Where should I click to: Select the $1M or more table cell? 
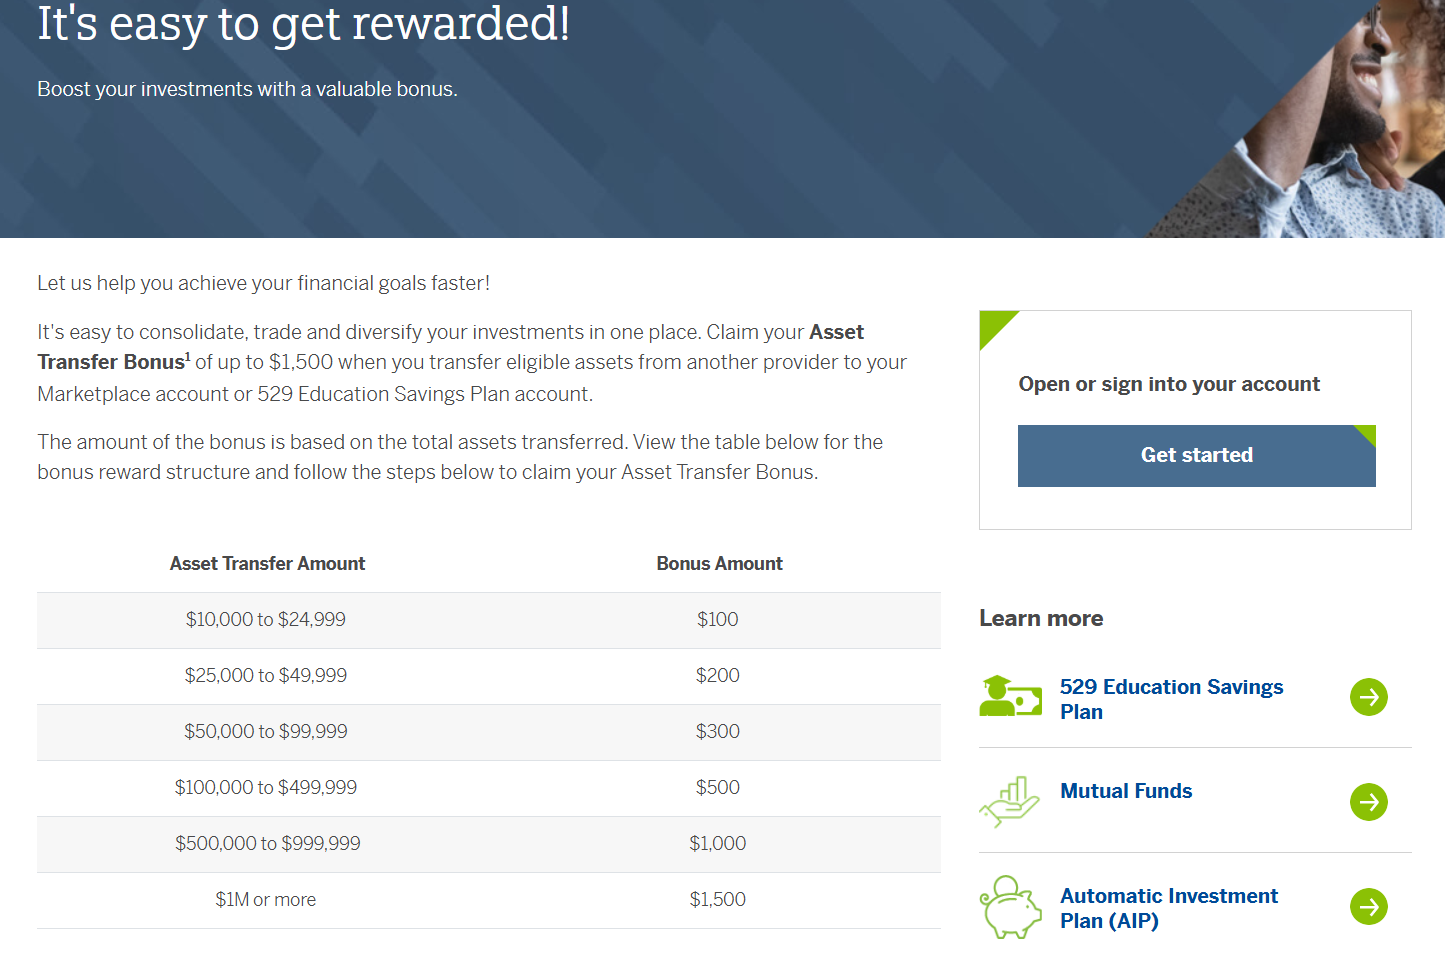(266, 900)
